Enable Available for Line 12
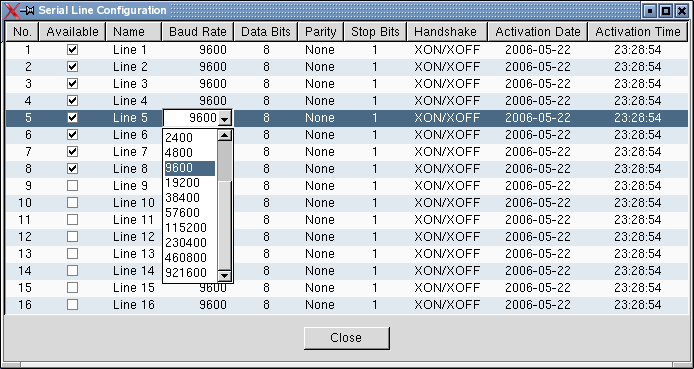The width and height of the screenshot is (694, 369). pyautogui.click(x=72, y=237)
